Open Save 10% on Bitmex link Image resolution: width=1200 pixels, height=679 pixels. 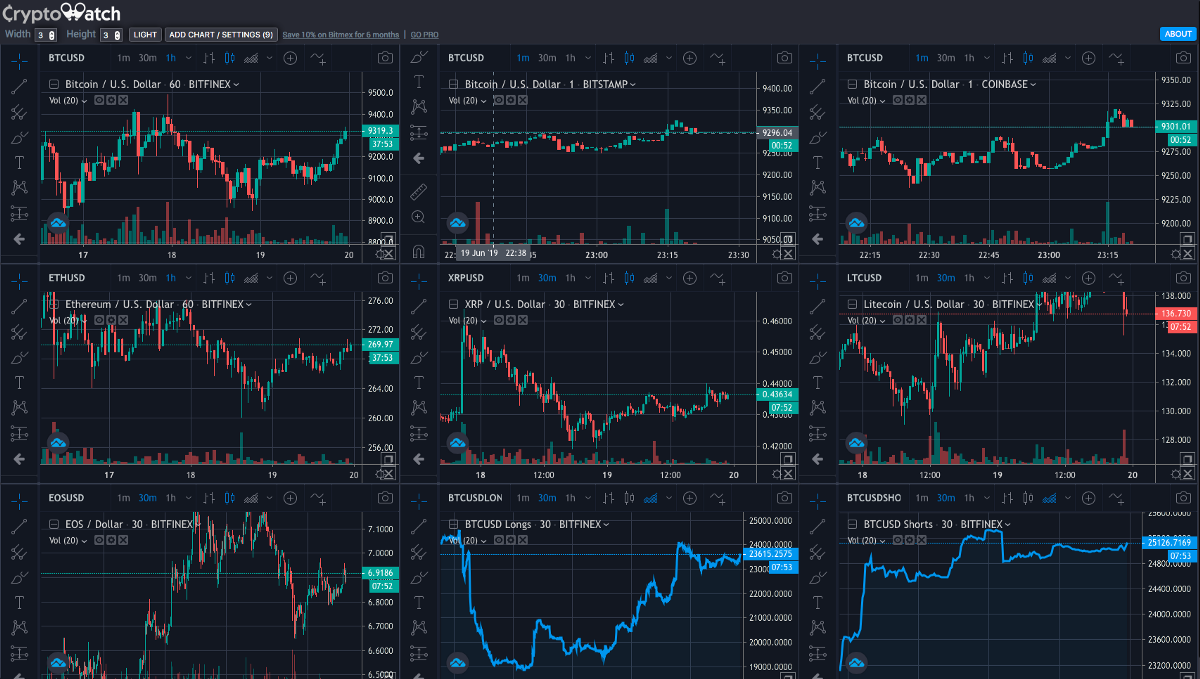pos(341,34)
